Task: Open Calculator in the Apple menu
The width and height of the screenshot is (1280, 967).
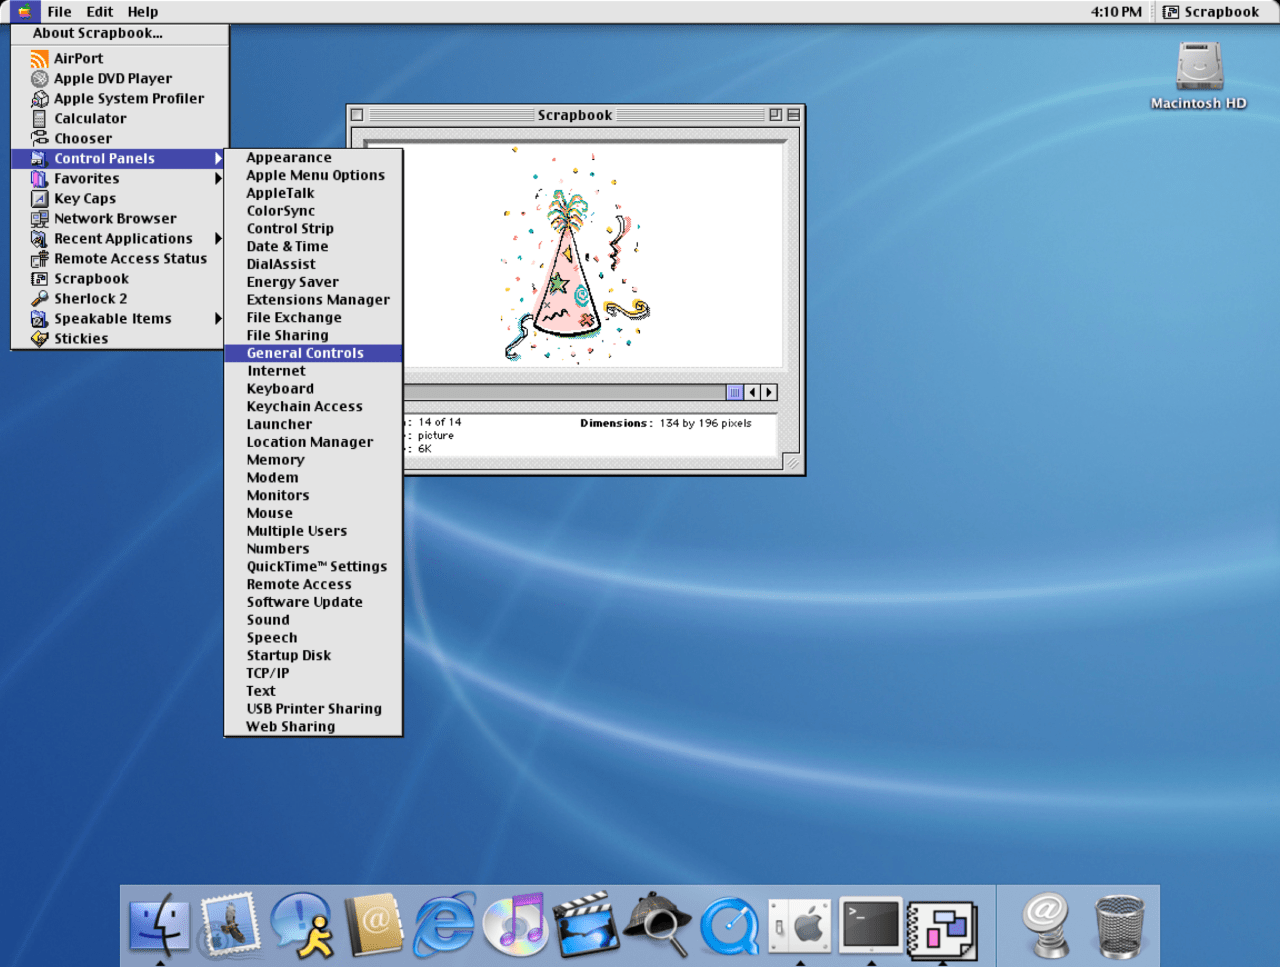Action: [90, 118]
